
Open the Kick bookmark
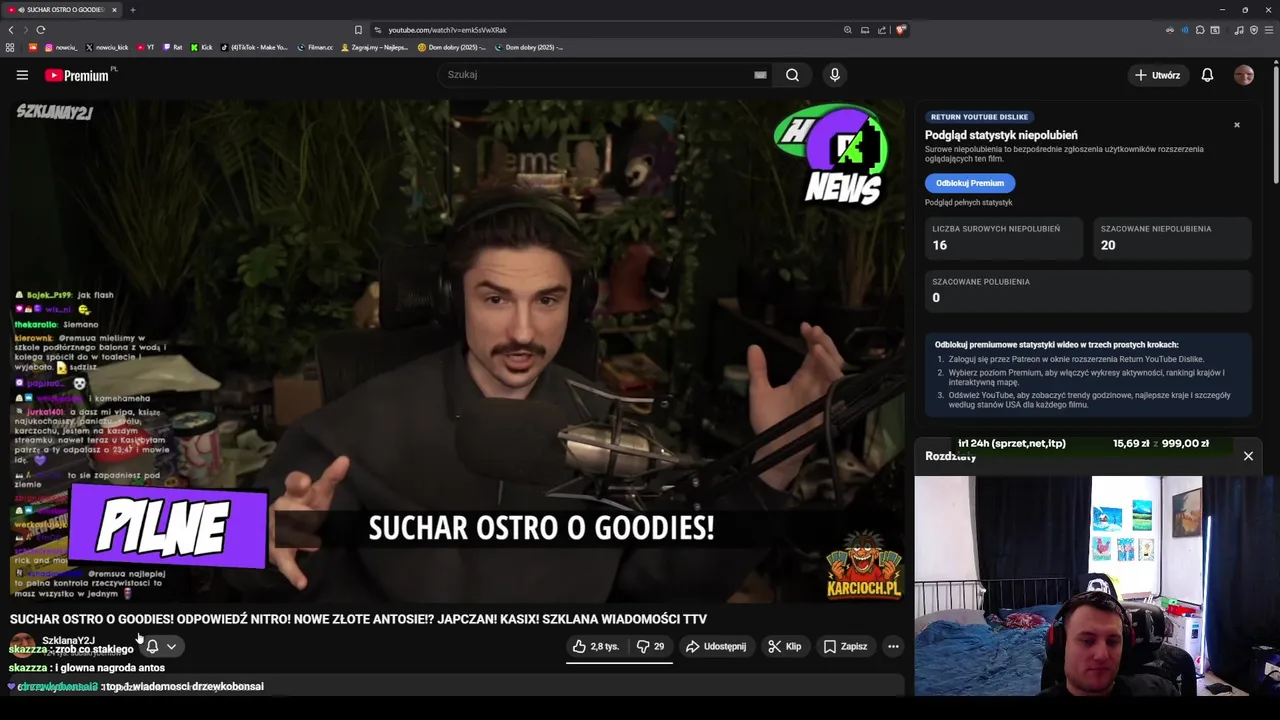pyautogui.click(x=201, y=47)
